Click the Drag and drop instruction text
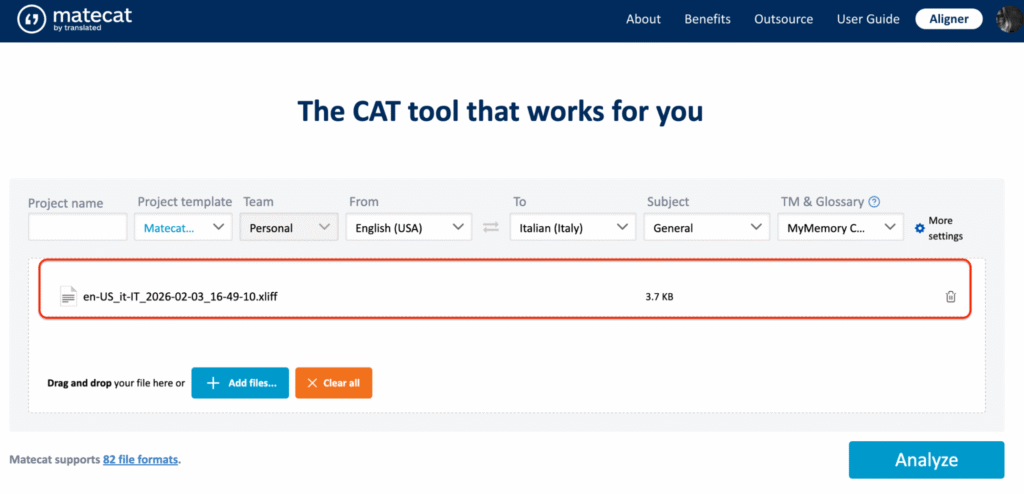The width and height of the screenshot is (1024, 495). click(x=116, y=383)
